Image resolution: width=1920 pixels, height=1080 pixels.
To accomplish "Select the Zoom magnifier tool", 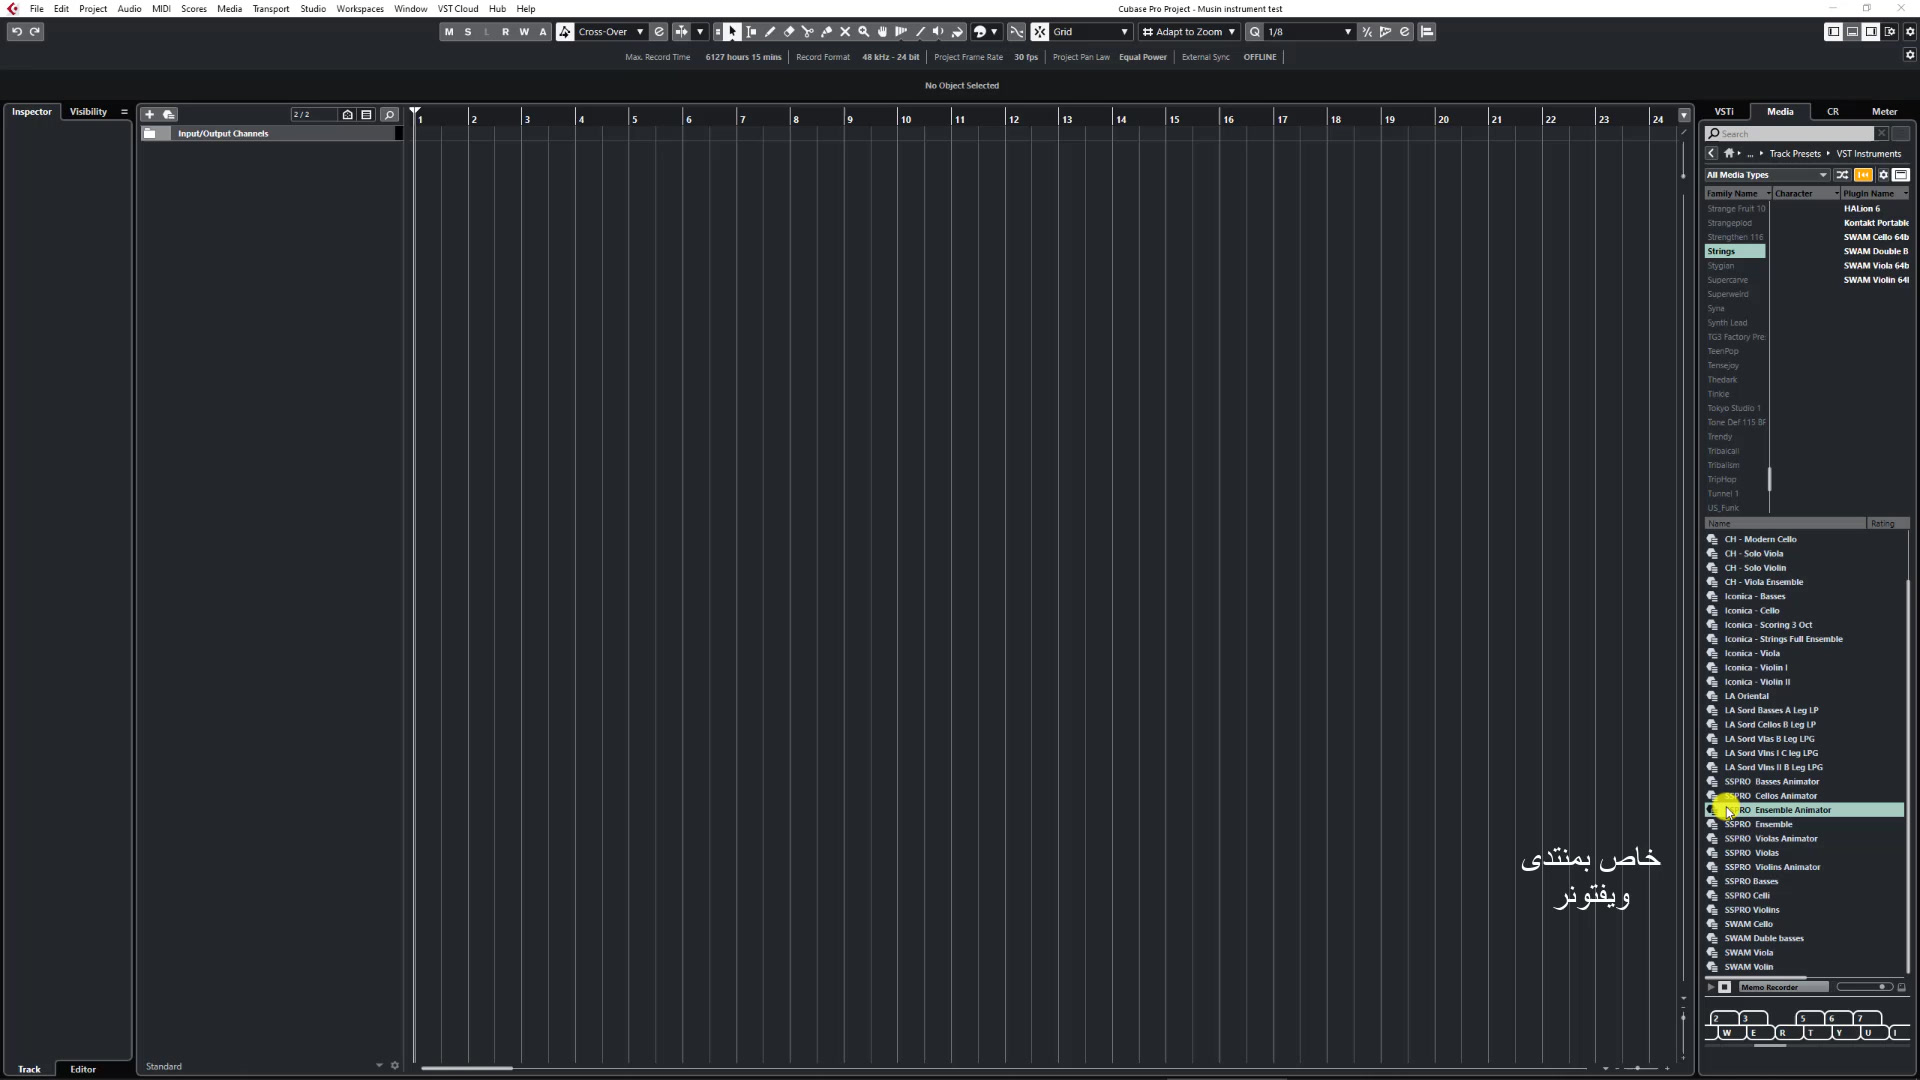I will [x=864, y=32].
